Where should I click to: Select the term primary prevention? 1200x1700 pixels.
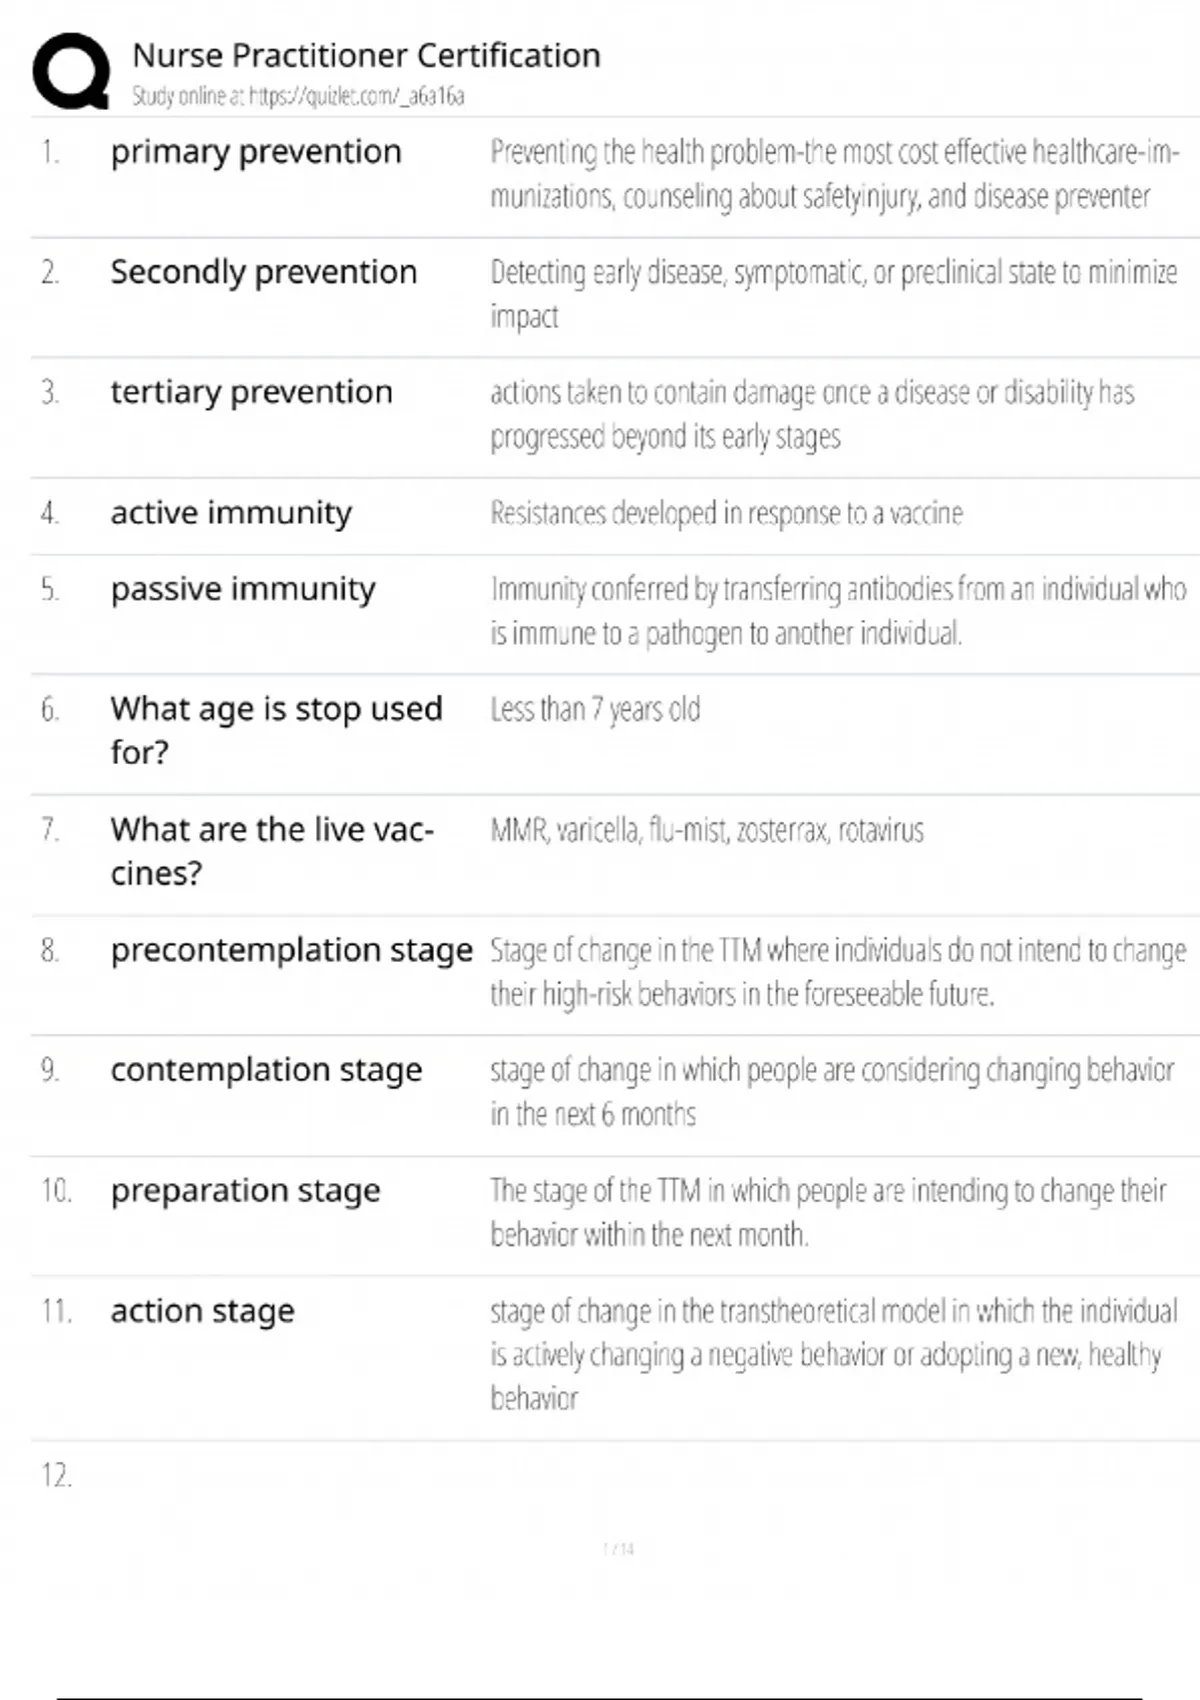tap(256, 152)
